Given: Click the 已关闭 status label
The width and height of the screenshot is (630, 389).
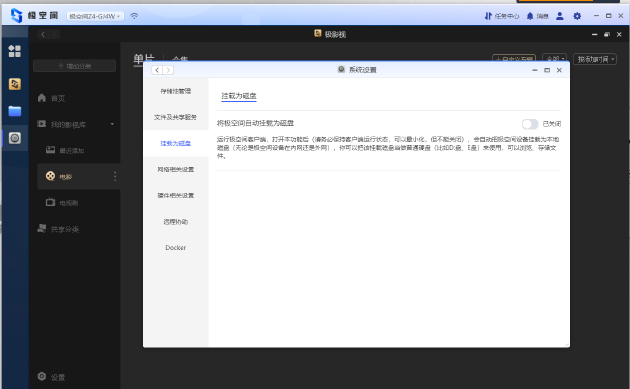Looking at the screenshot, I should pos(552,124).
